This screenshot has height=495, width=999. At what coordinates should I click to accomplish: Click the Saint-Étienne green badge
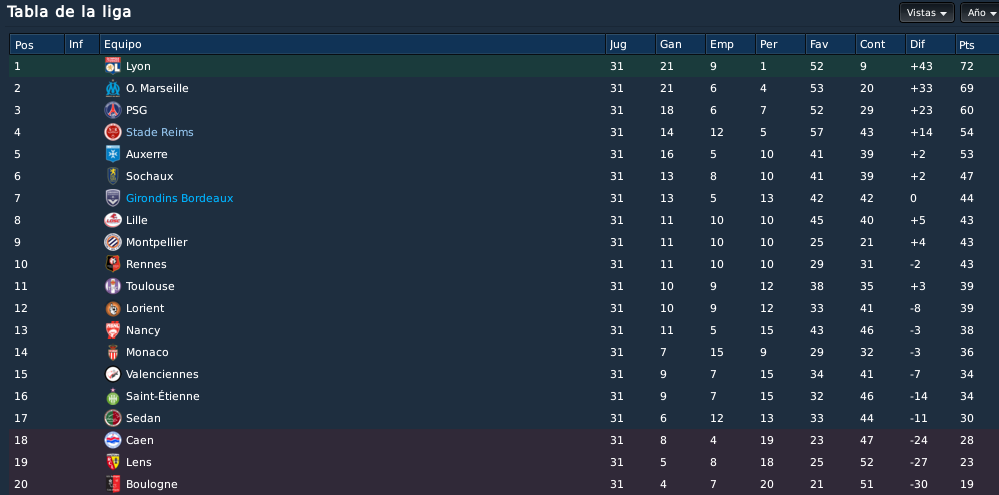(x=113, y=396)
